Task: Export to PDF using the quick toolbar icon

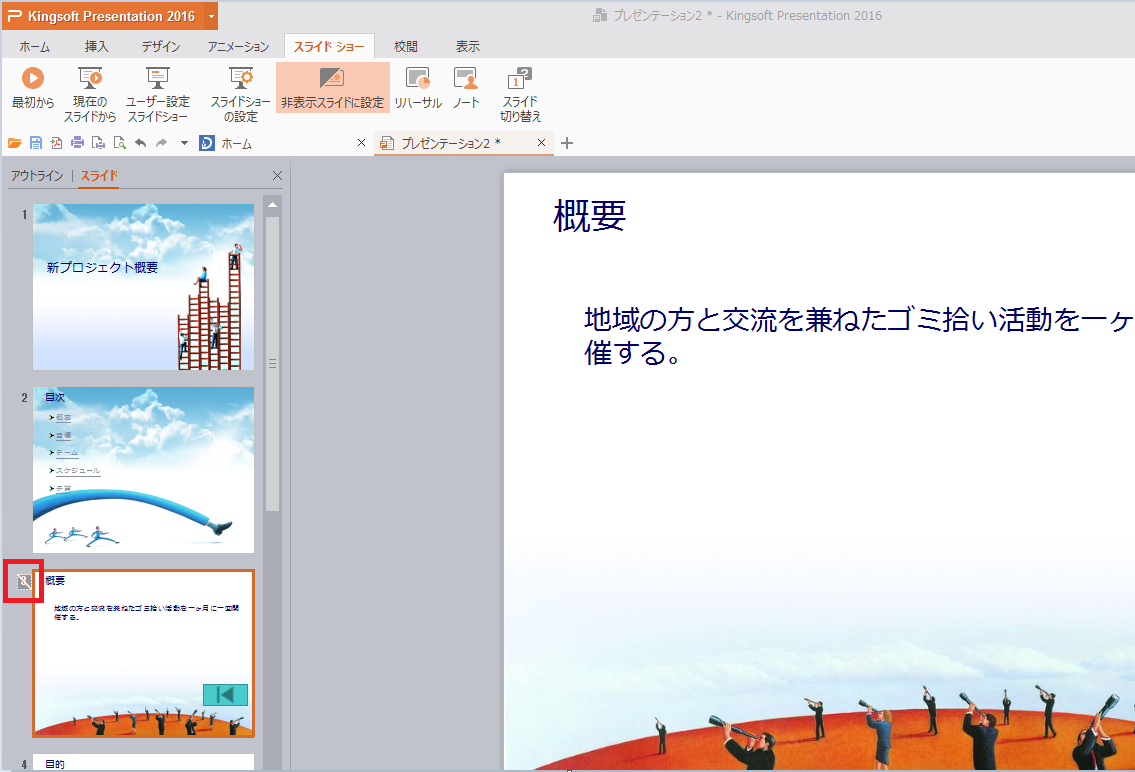Action: pyautogui.click(x=56, y=143)
